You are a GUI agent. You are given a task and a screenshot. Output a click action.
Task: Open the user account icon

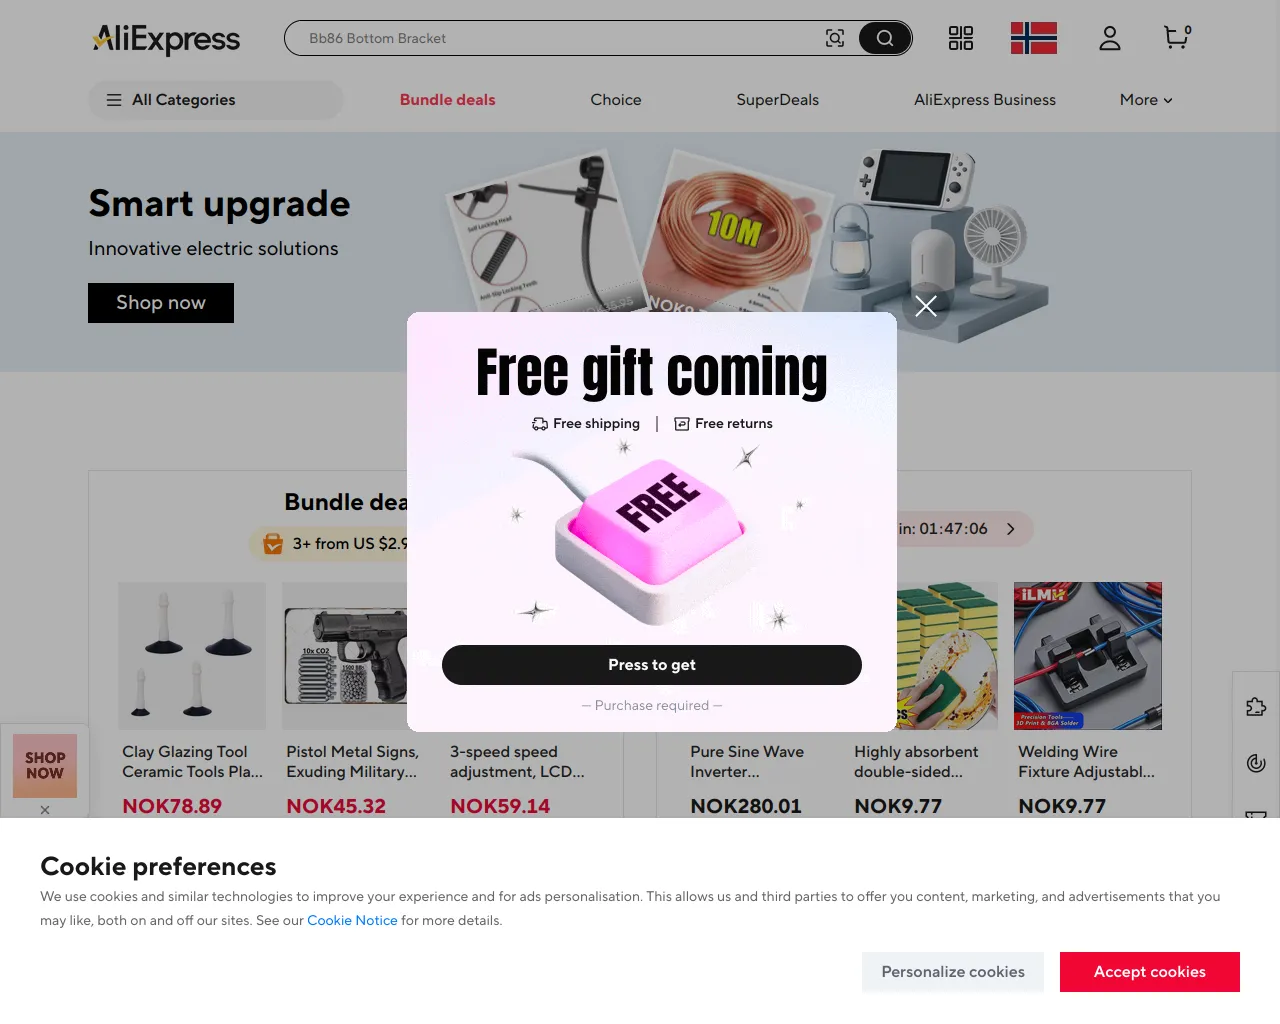coord(1110,38)
